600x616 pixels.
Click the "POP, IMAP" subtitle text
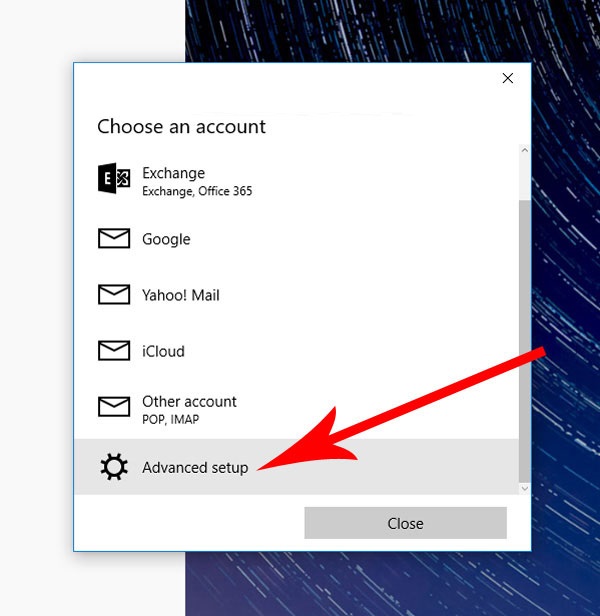click(171, 420)
